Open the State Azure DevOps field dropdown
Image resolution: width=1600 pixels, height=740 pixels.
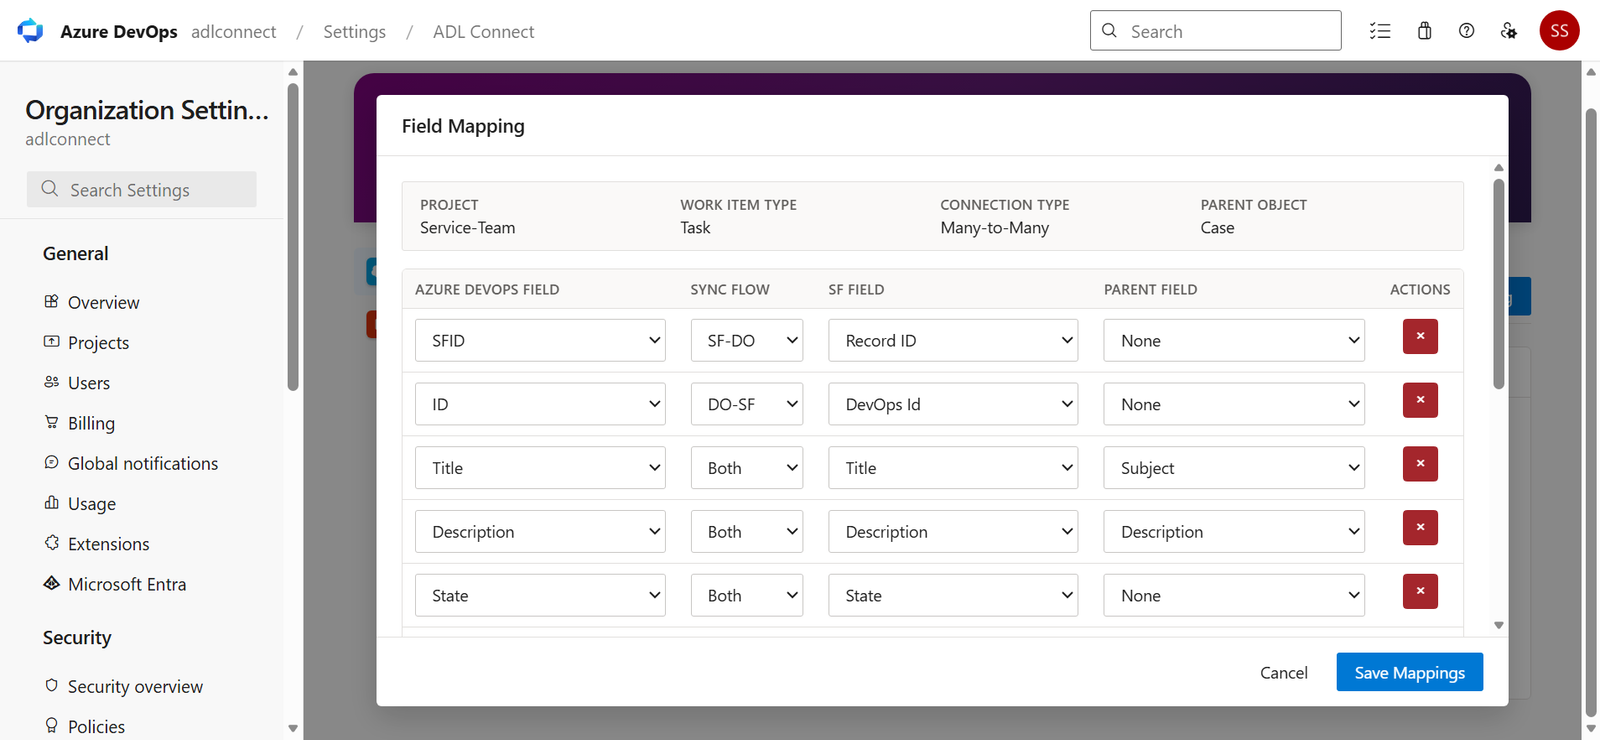pos(540,595)
